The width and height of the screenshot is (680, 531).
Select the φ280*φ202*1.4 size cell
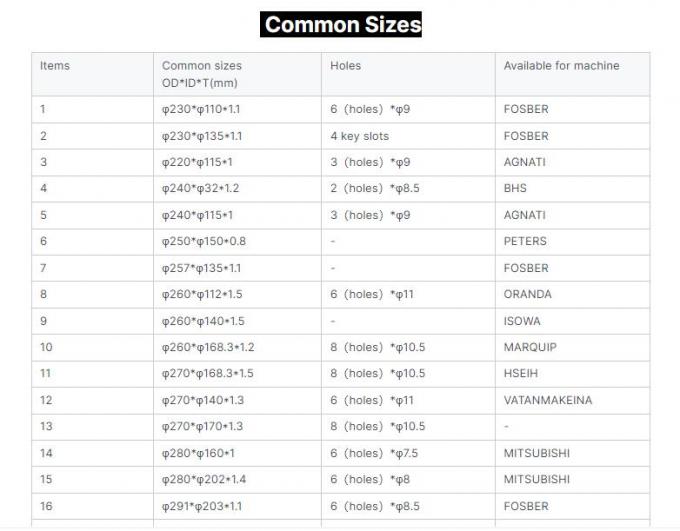pyautogui.click(x=203, y=479)
